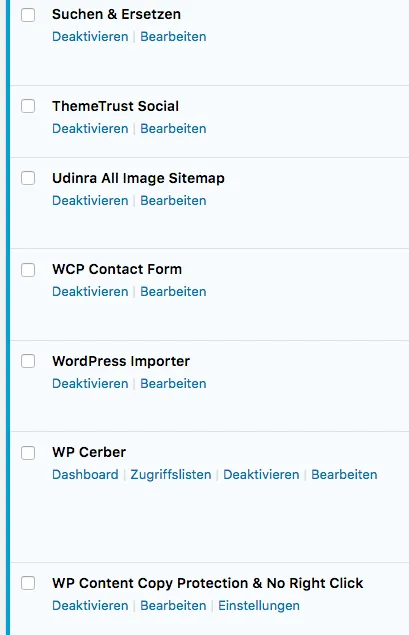
Task: Deactivate the Suchen & Ersetzen plugin
Action: (x=90, y=36)
